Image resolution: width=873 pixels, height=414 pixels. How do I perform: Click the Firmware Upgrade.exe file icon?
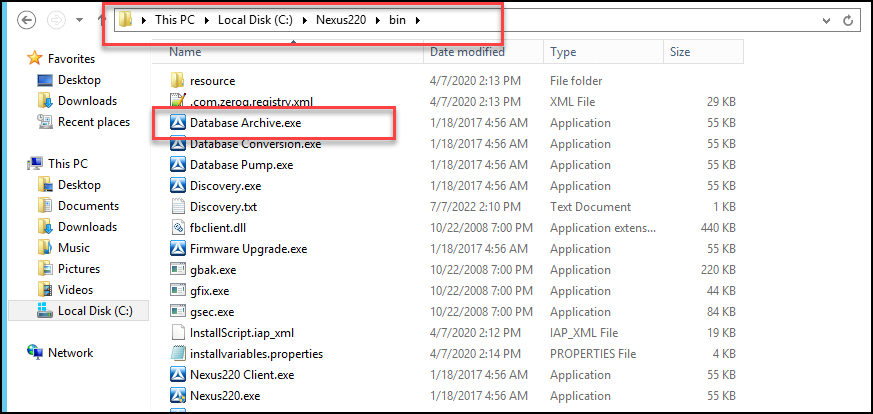pyautogui.click(x=177, y=249)
